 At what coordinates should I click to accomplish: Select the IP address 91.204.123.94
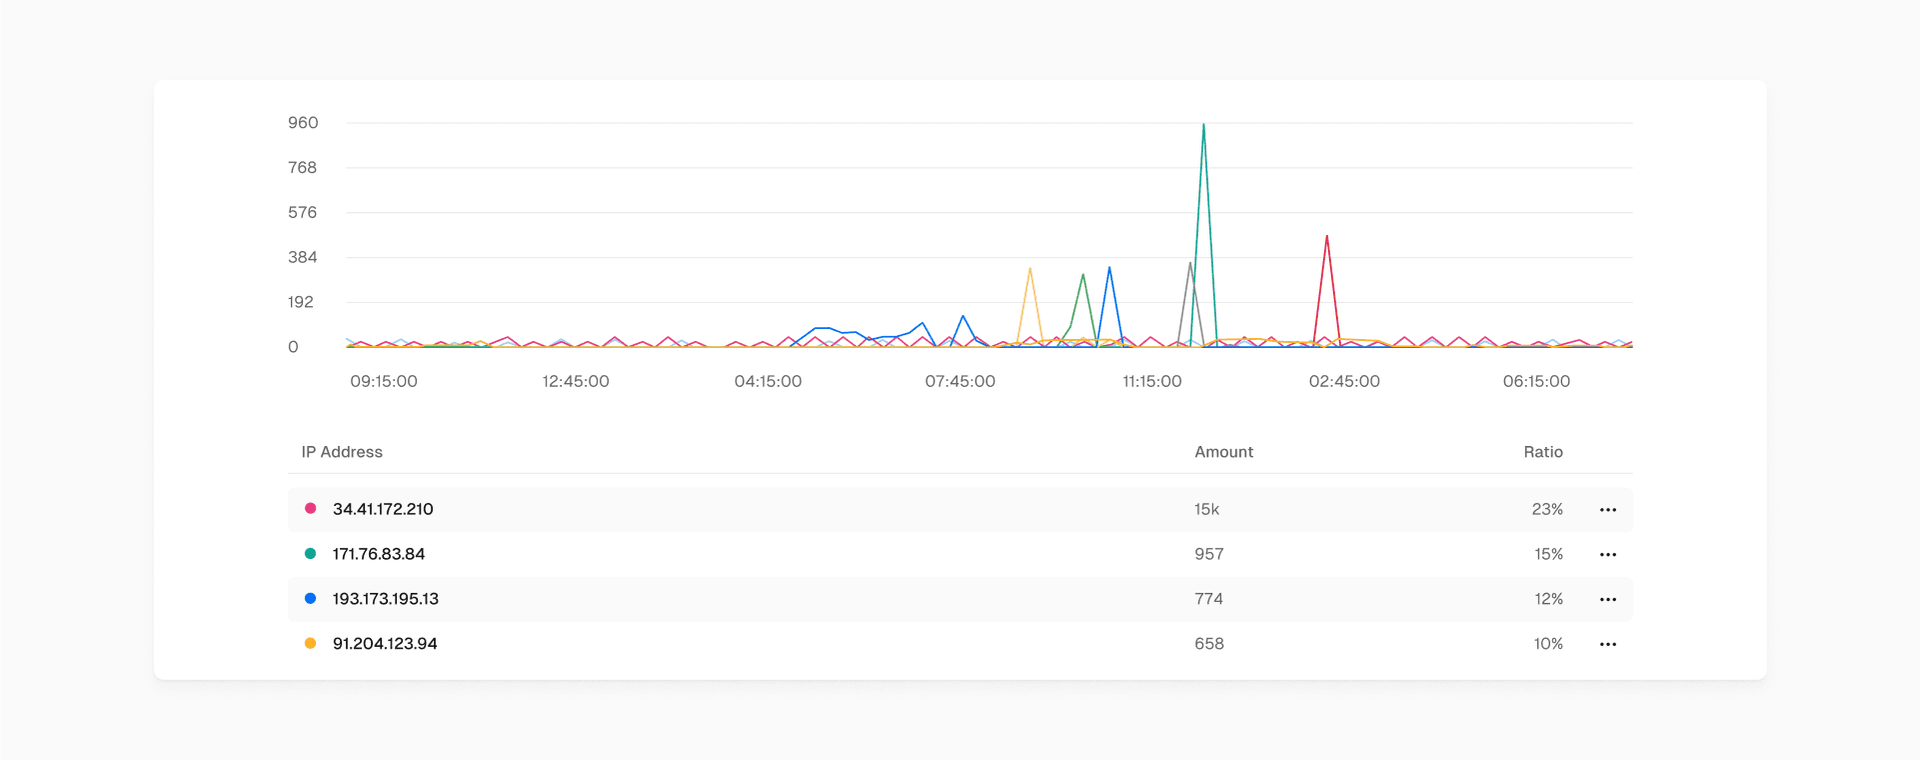[x=385, y=644]
